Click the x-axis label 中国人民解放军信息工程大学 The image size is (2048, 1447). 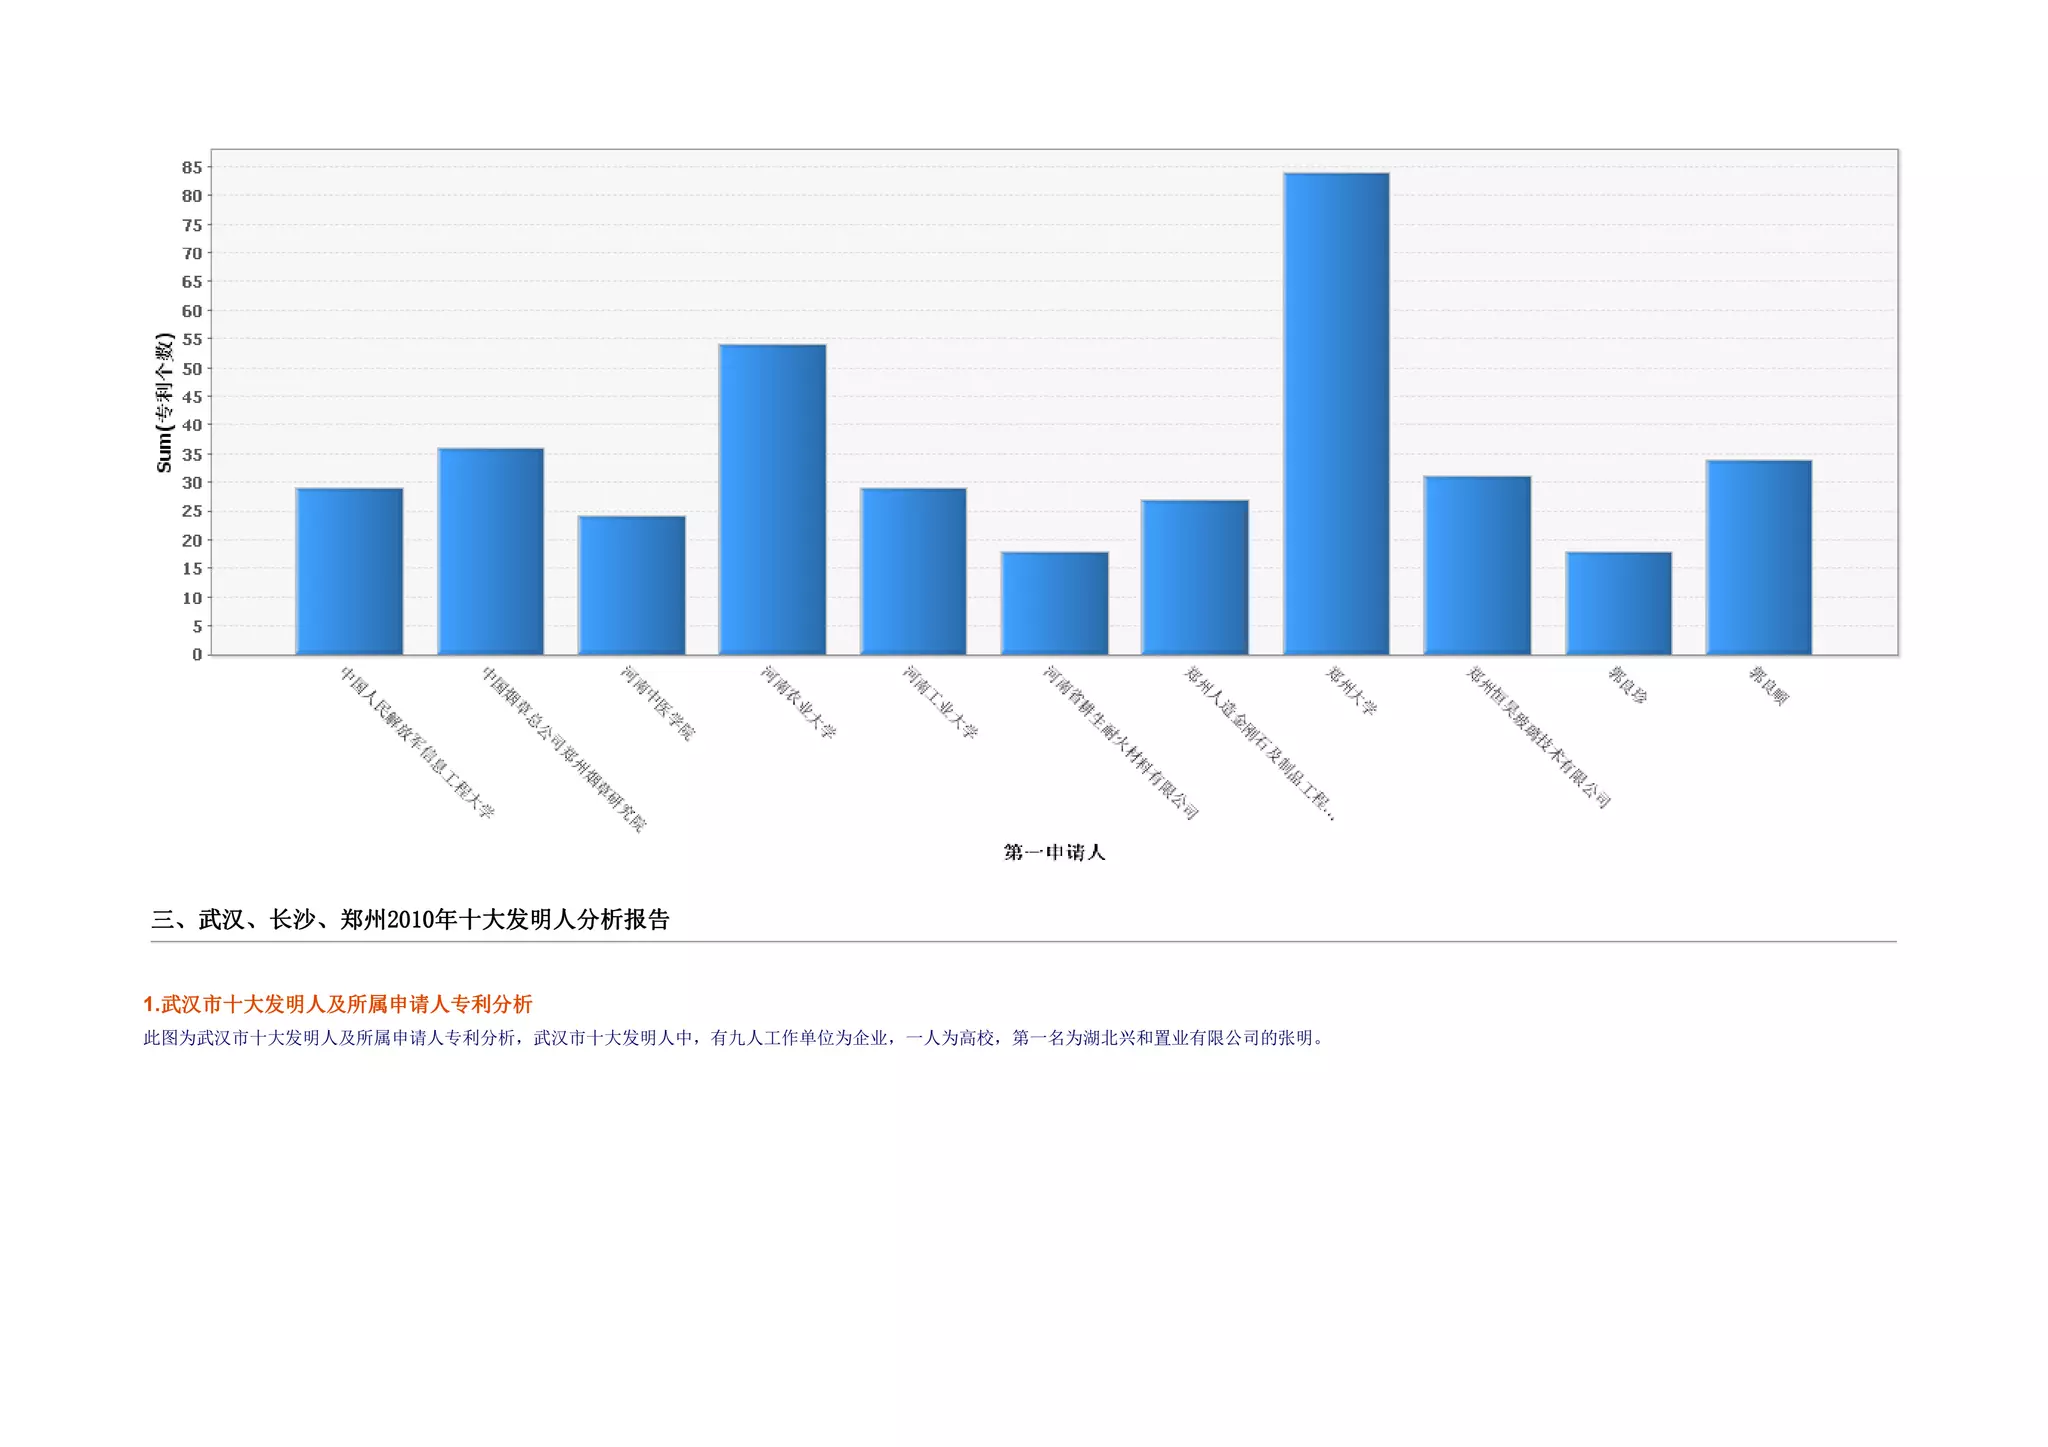[417, 743]
